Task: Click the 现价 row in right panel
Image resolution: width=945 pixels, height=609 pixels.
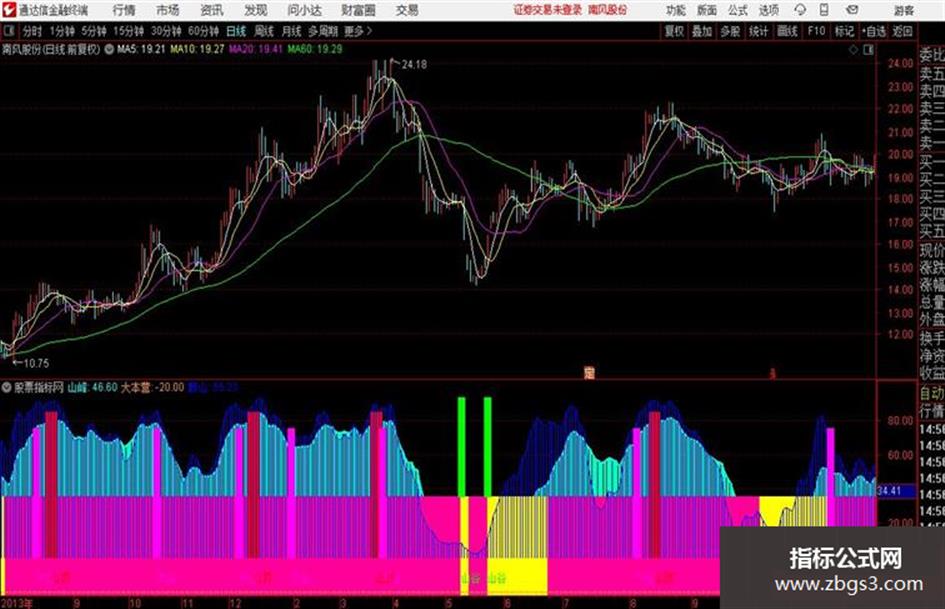Action: [931, 251]
